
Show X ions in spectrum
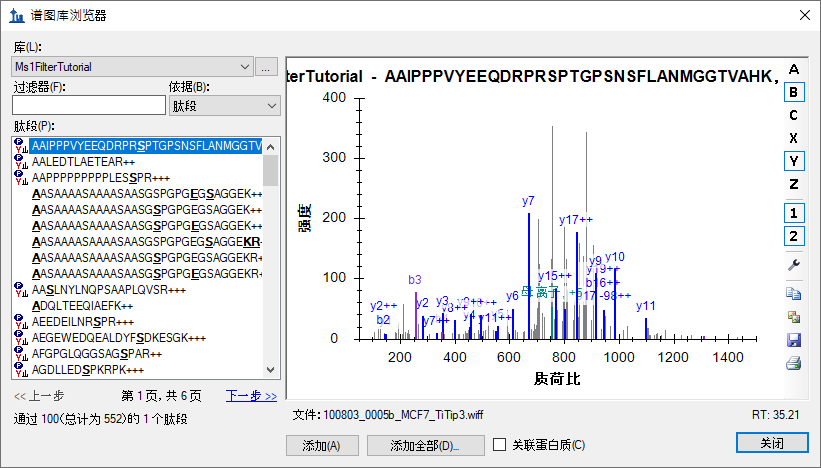click(x=794, y=138)
